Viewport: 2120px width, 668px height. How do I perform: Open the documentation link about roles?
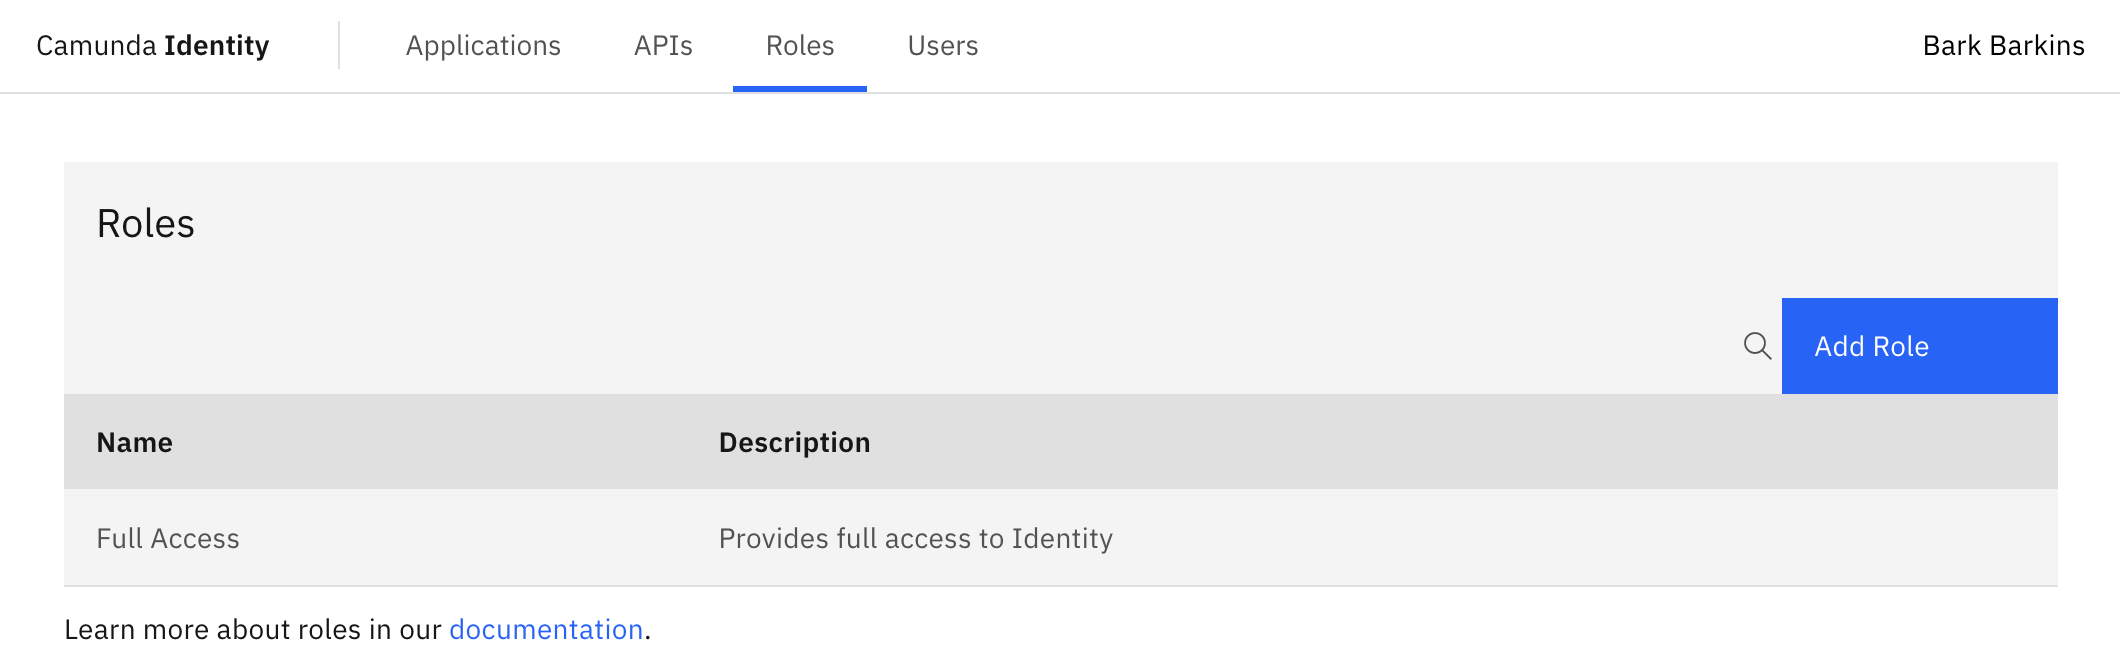coord(546,629)
